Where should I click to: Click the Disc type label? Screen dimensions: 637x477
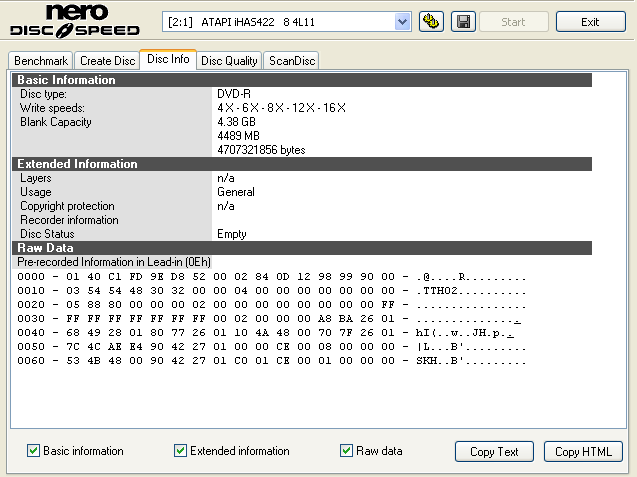(x=43, y=94)
